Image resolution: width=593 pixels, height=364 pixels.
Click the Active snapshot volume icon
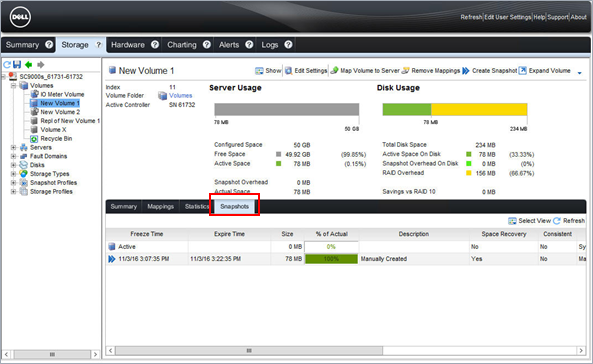112,247
